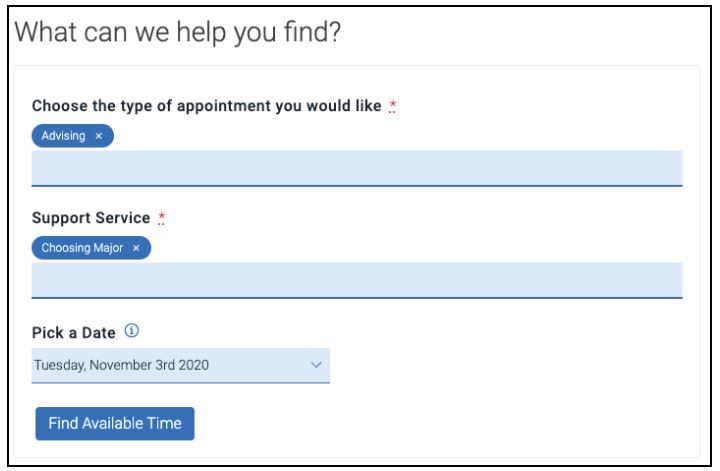Click the 'Choose the type of appointment' label
This screenshot has height=471, width=720.
207,106
